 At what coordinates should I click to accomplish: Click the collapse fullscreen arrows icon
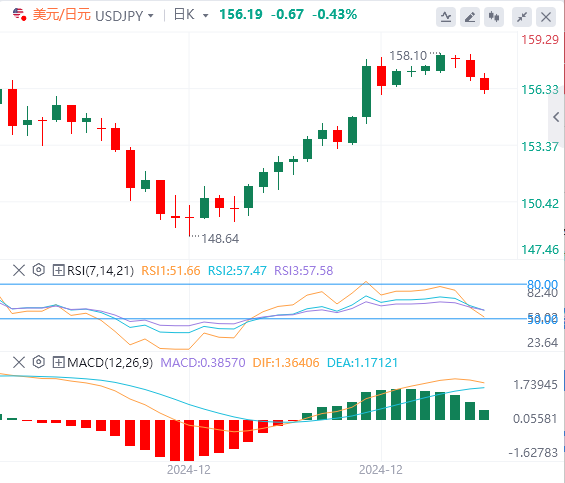pos(522,17)
